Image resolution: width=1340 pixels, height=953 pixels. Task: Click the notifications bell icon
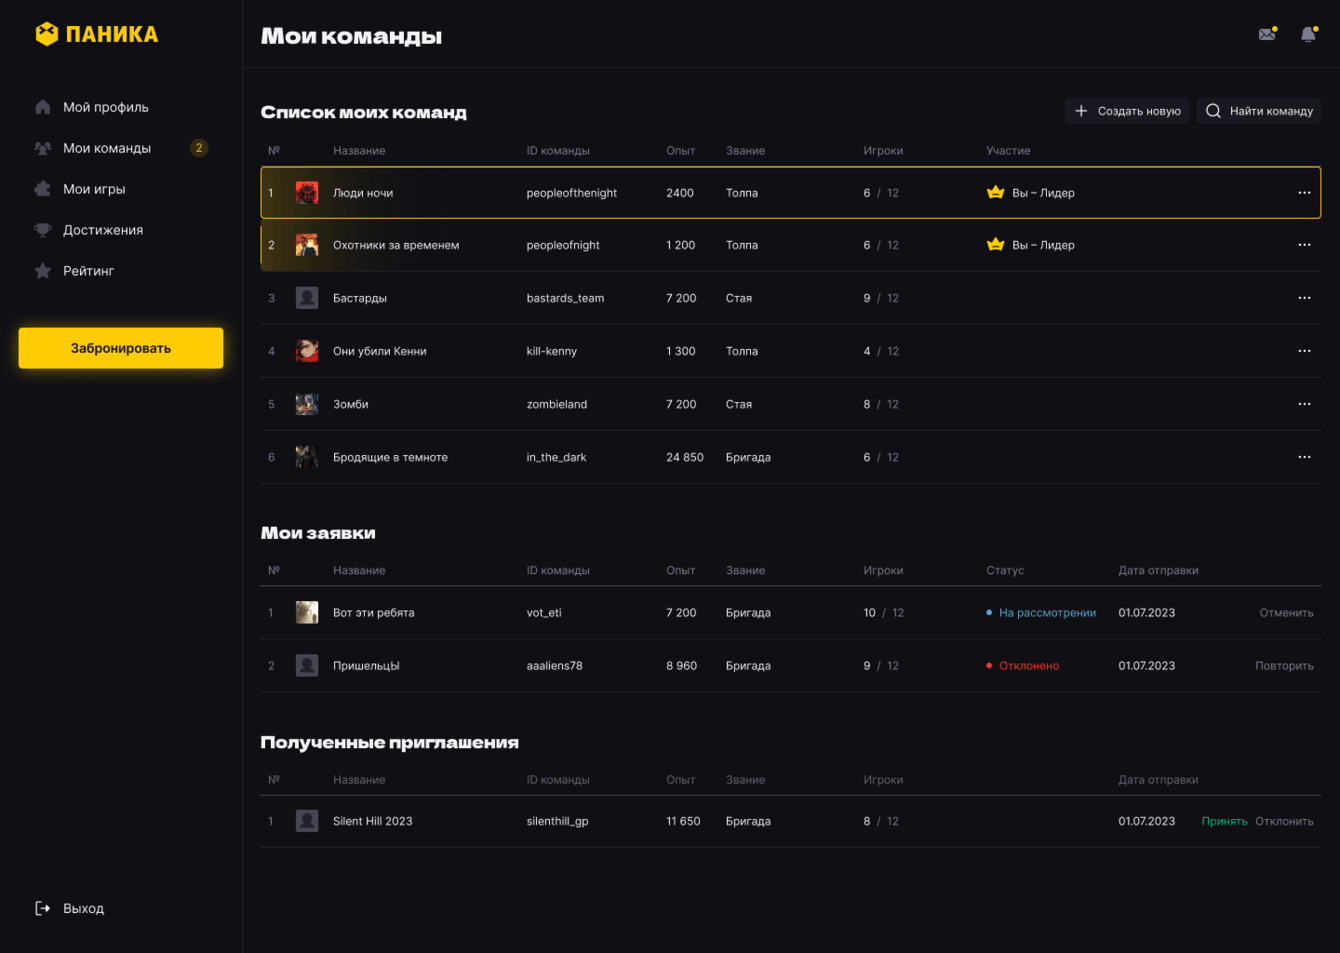1308,34
